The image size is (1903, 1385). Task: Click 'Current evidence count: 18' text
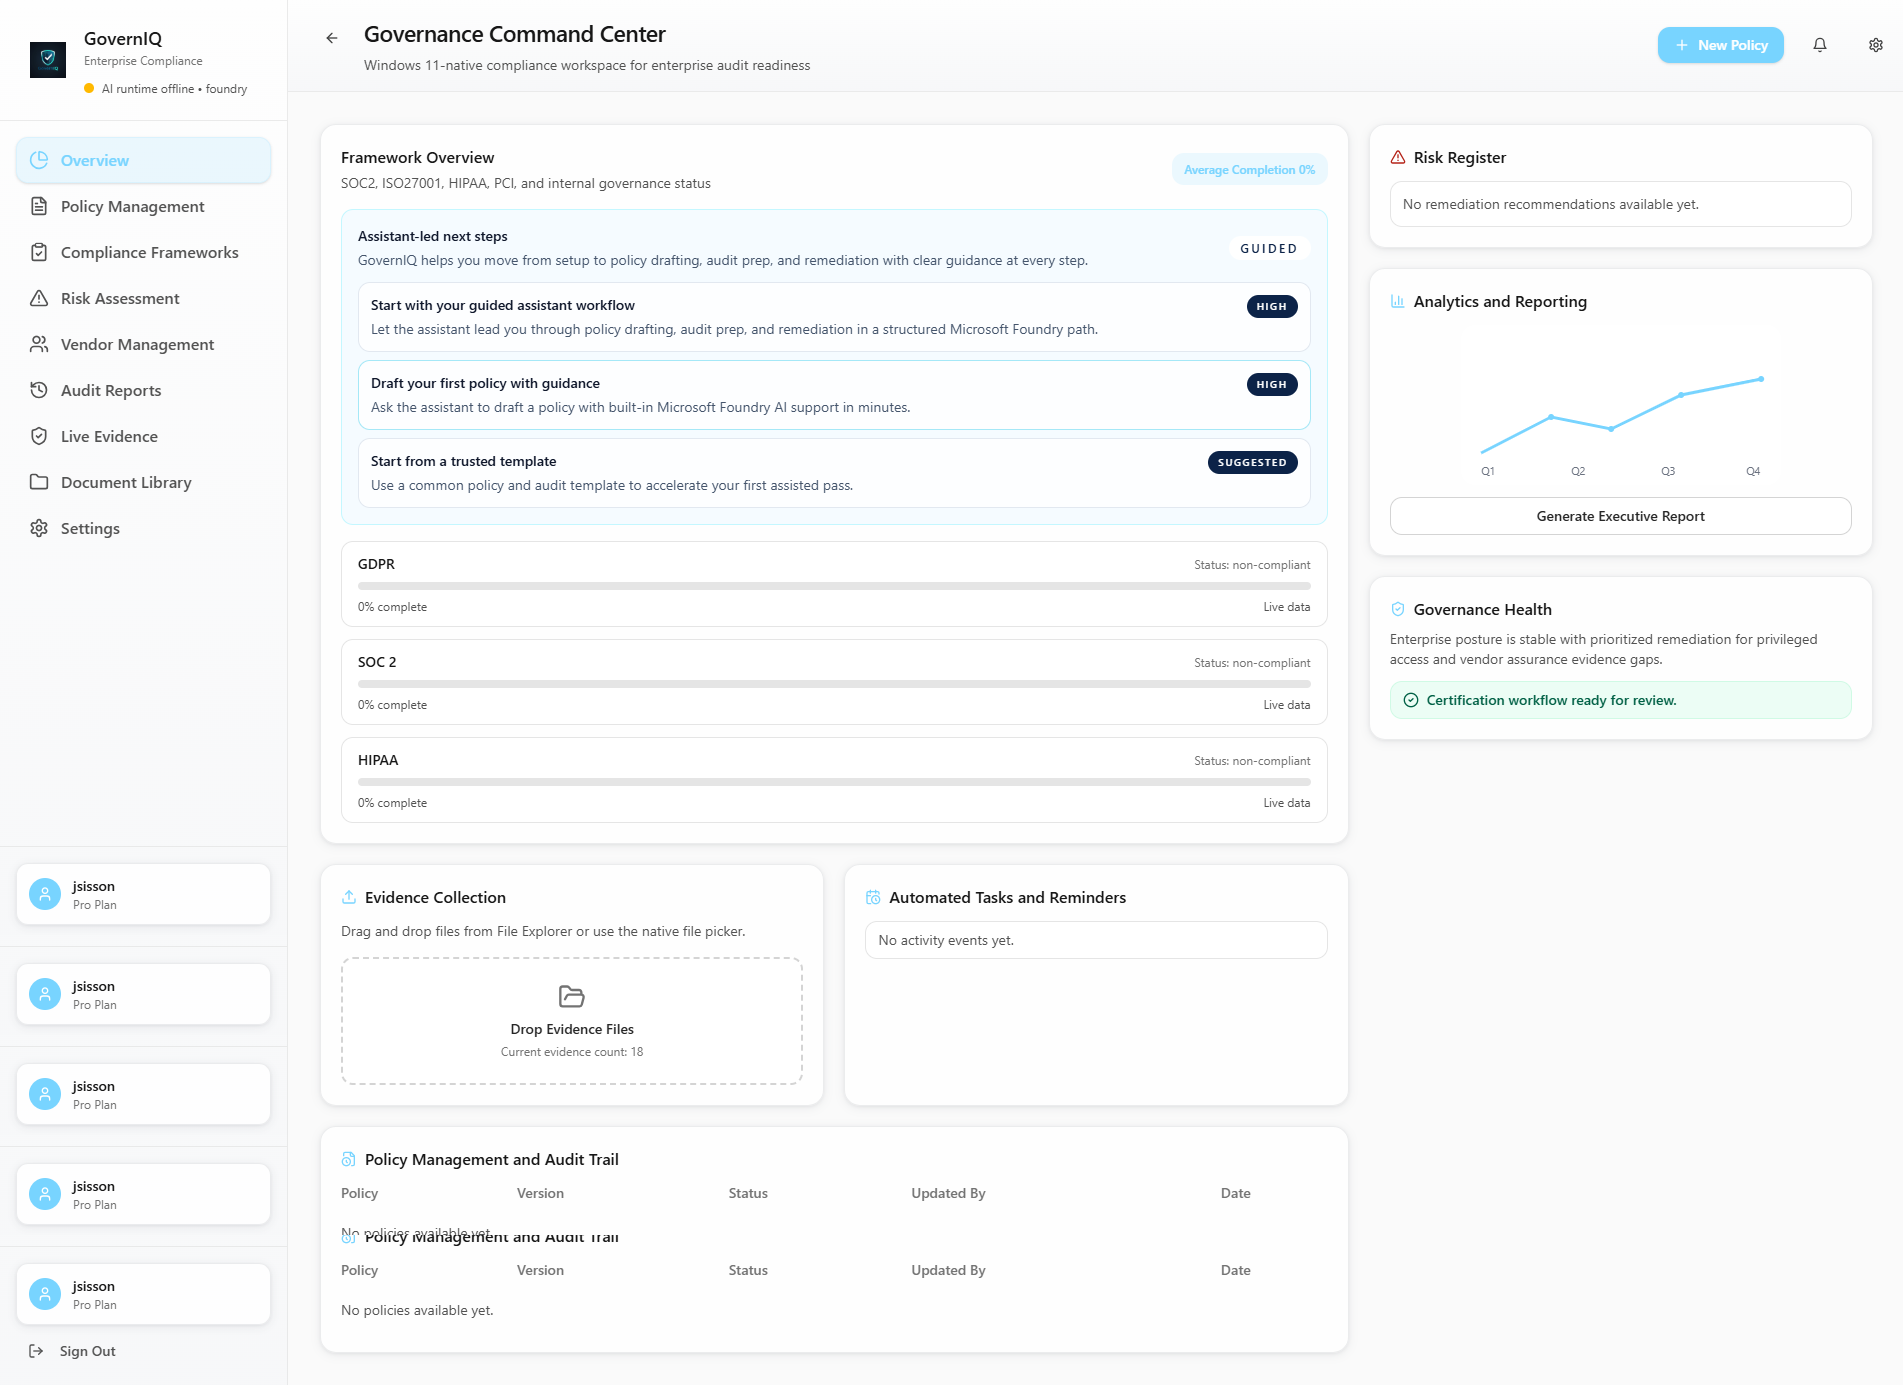click(572, 1052)
